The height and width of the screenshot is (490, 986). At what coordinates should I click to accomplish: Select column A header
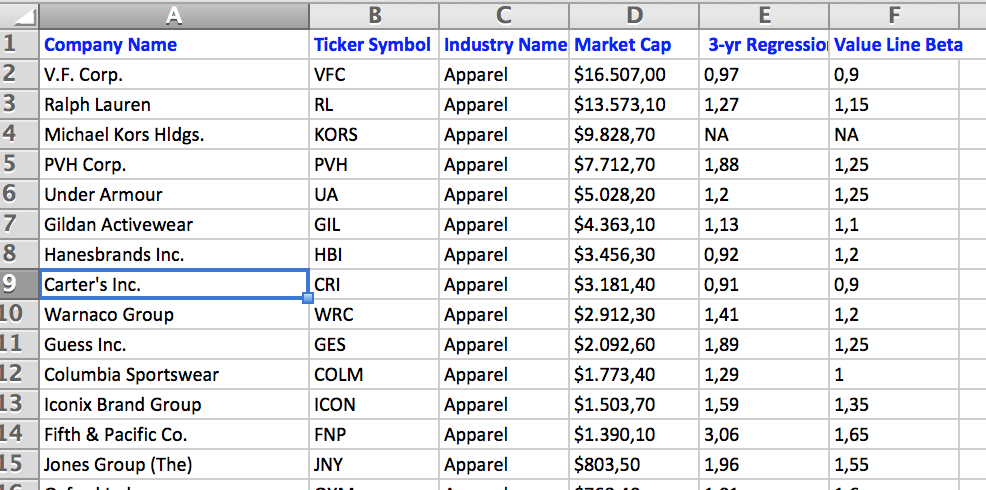174,15
